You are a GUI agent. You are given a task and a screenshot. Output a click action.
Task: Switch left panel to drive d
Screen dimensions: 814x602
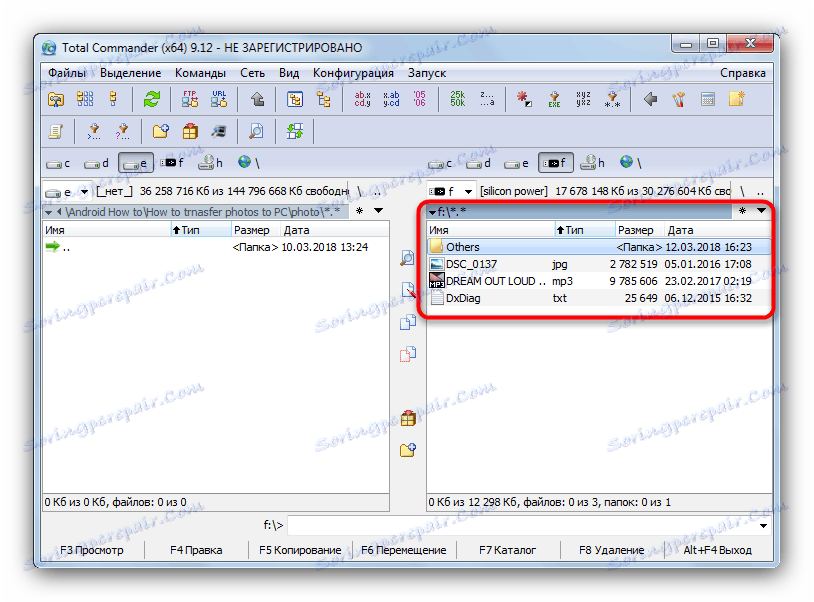(97, 163)
